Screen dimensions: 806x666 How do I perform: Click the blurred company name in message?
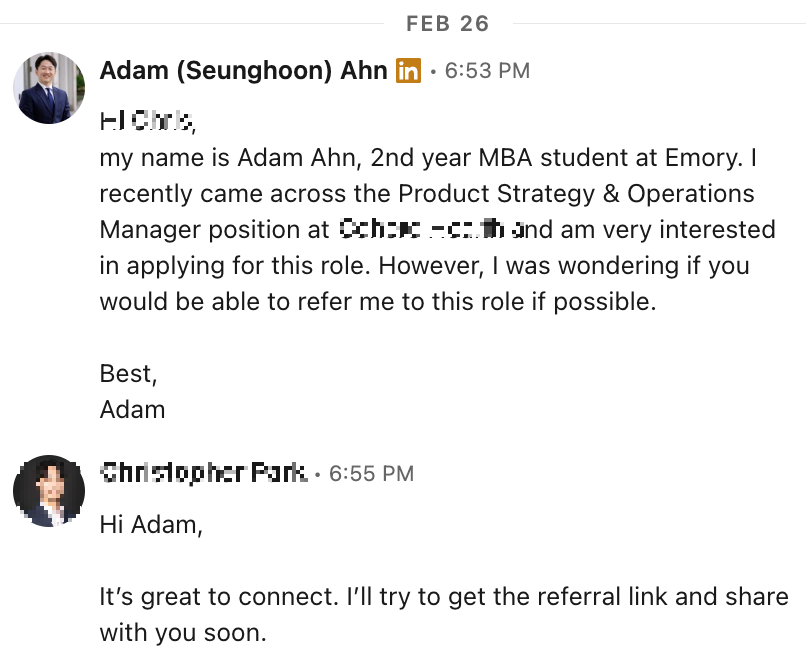pyautogui.click(x=430, y=230)
